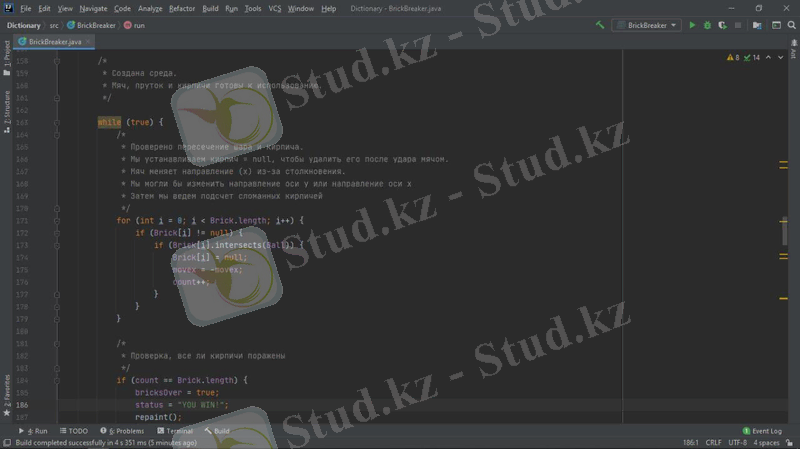Screen dimensions: 800x449
Task: Select the BrickBreaker.java editor tab
Action: 53,41
